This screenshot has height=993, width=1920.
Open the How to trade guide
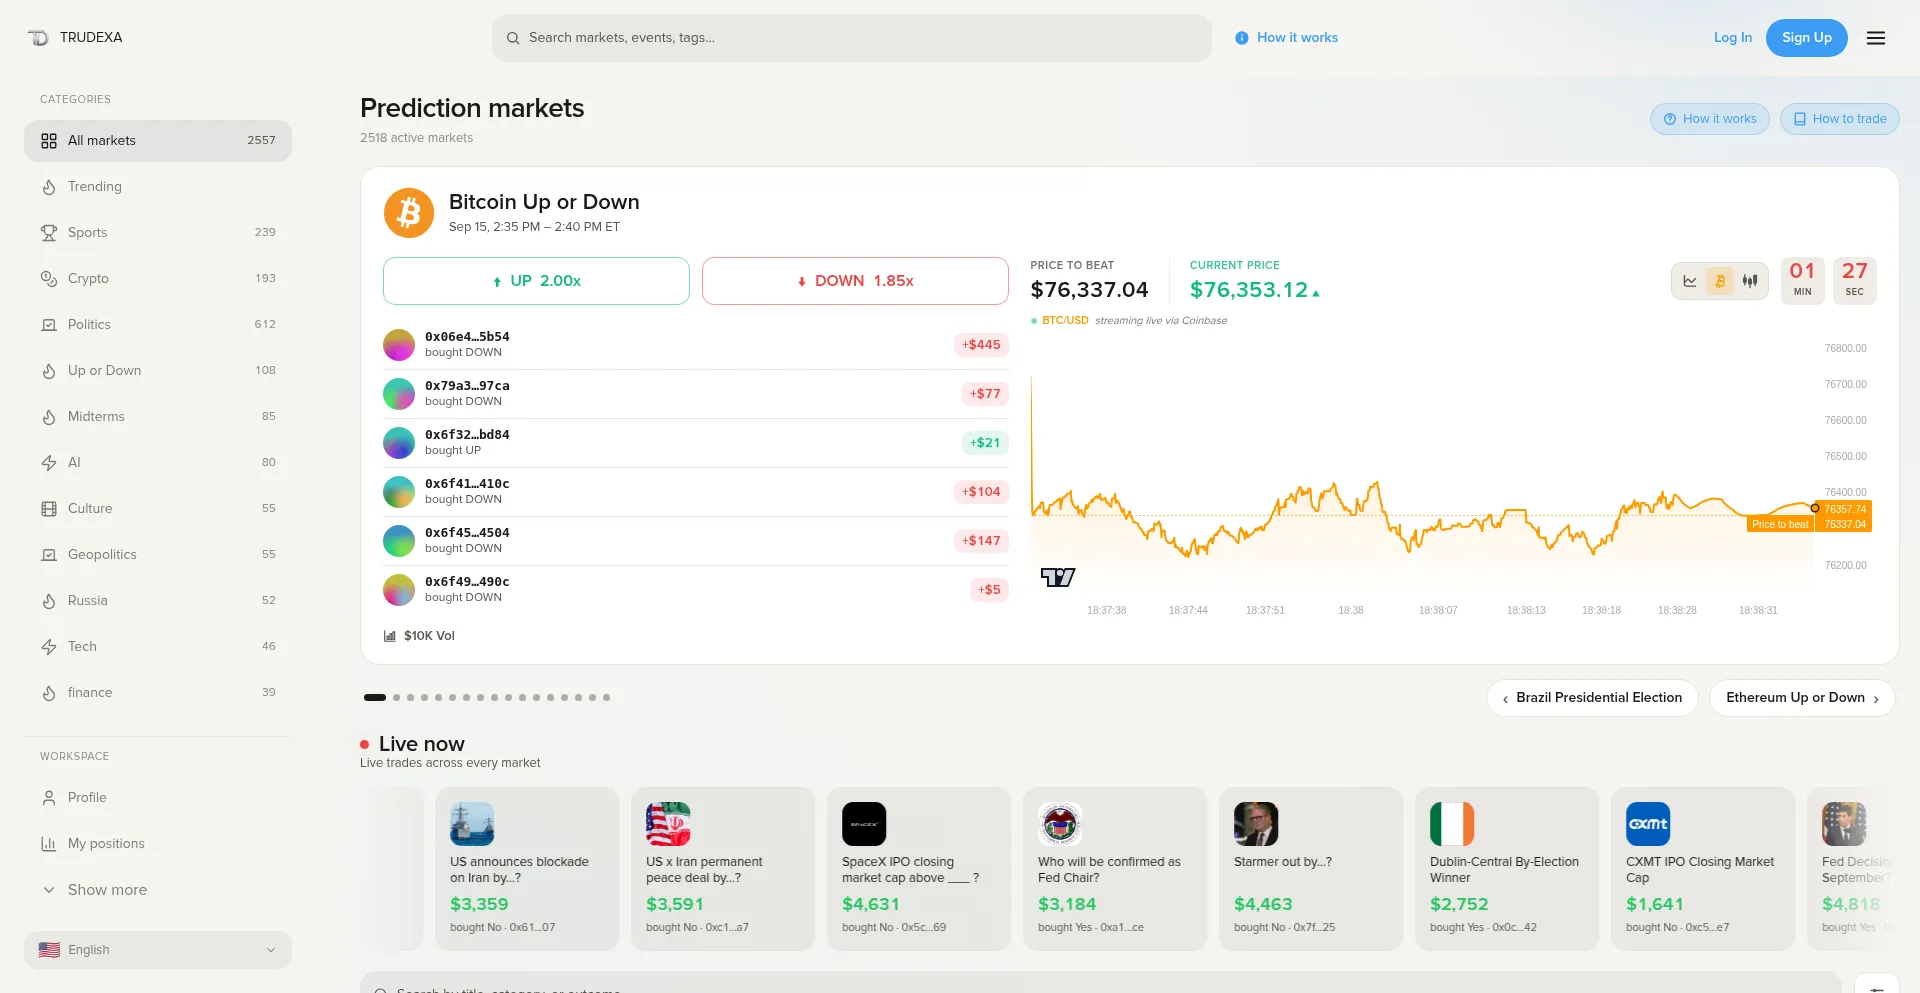coord(1840,119)
